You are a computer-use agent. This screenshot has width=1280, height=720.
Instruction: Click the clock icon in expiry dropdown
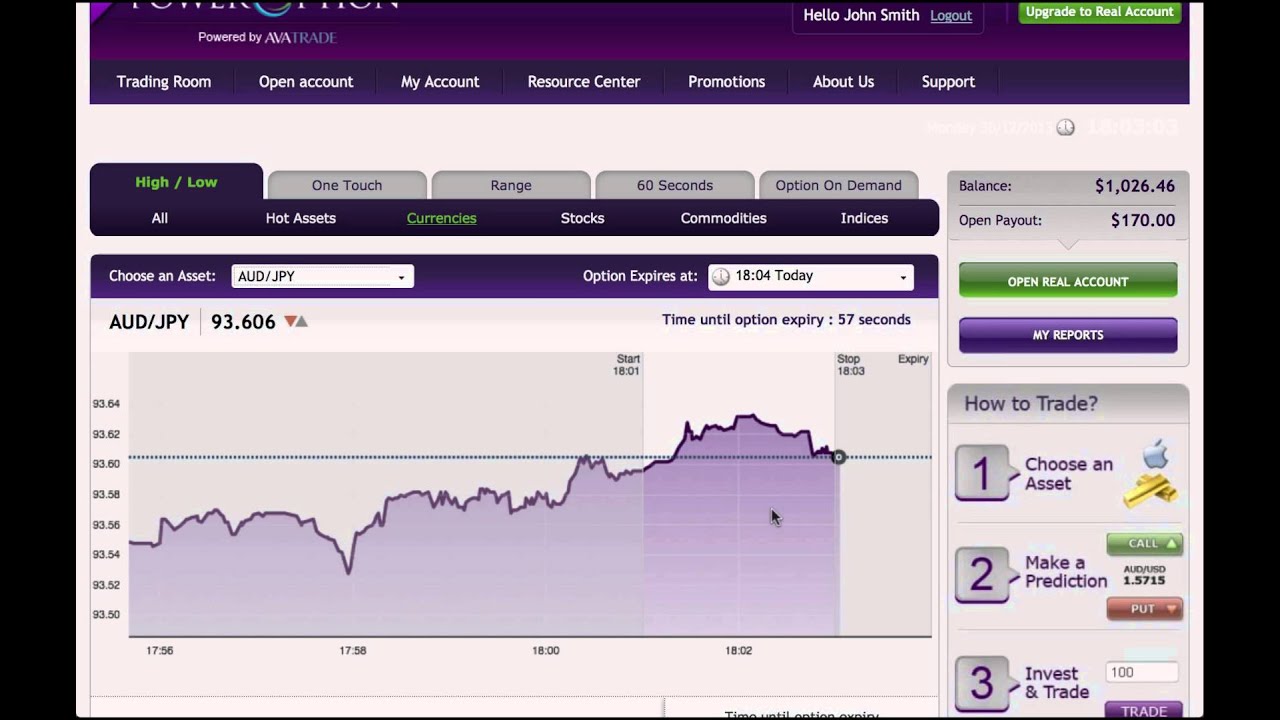[x=720, y=277]
